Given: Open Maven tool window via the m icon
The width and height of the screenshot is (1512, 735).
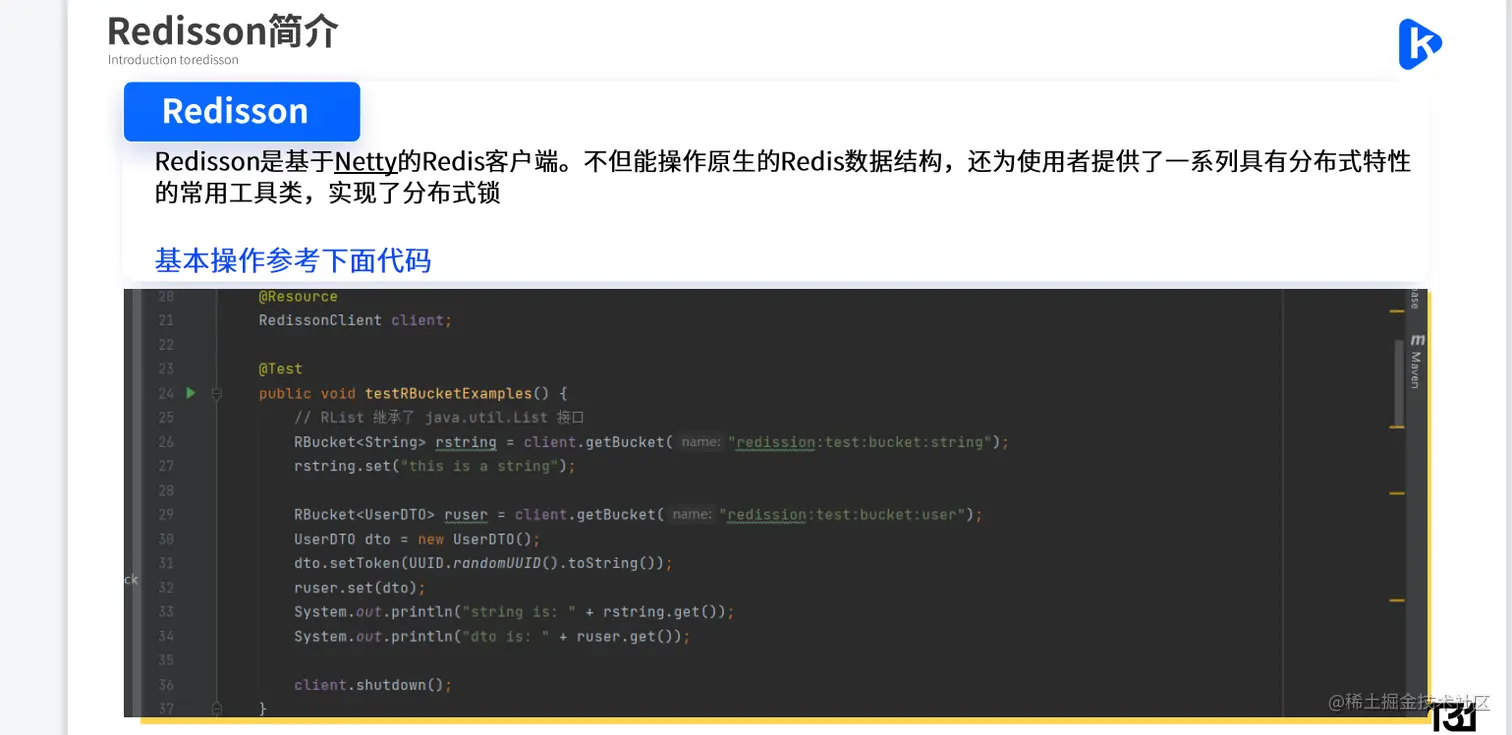Looking at the screenshot, I should [1416, 340].
